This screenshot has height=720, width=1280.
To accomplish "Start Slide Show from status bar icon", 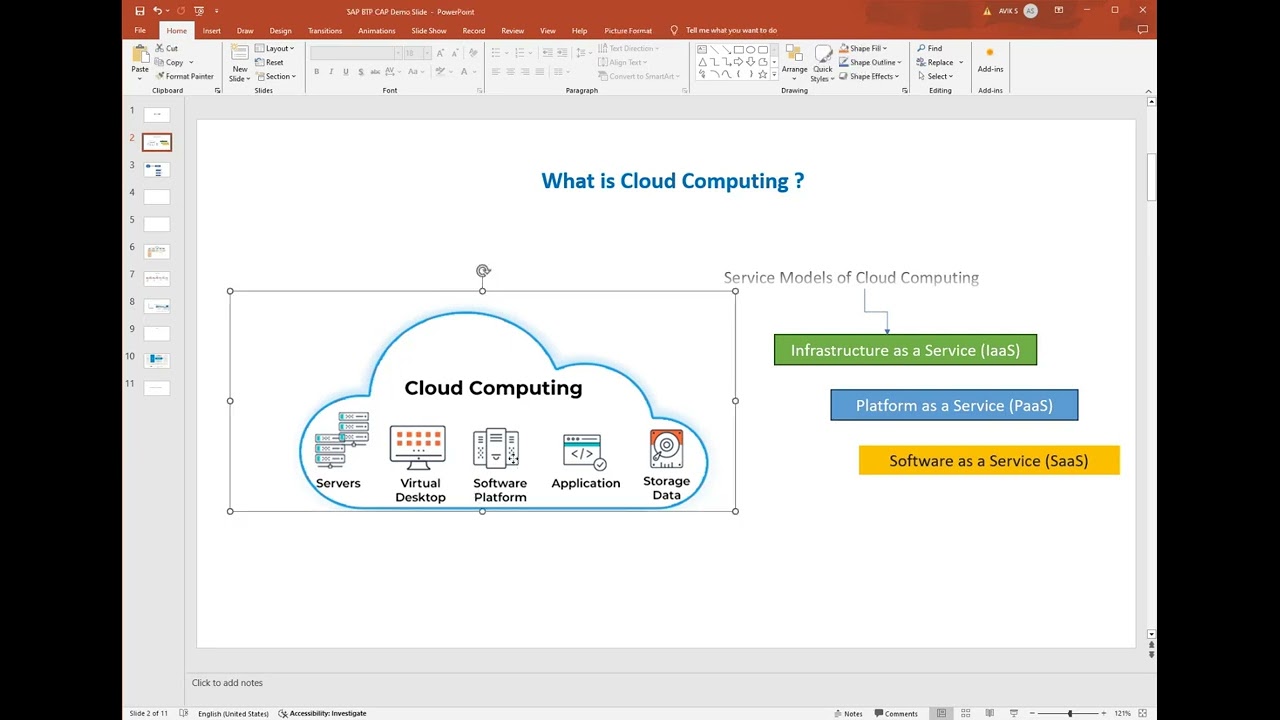I will (x=1013, y=713).
